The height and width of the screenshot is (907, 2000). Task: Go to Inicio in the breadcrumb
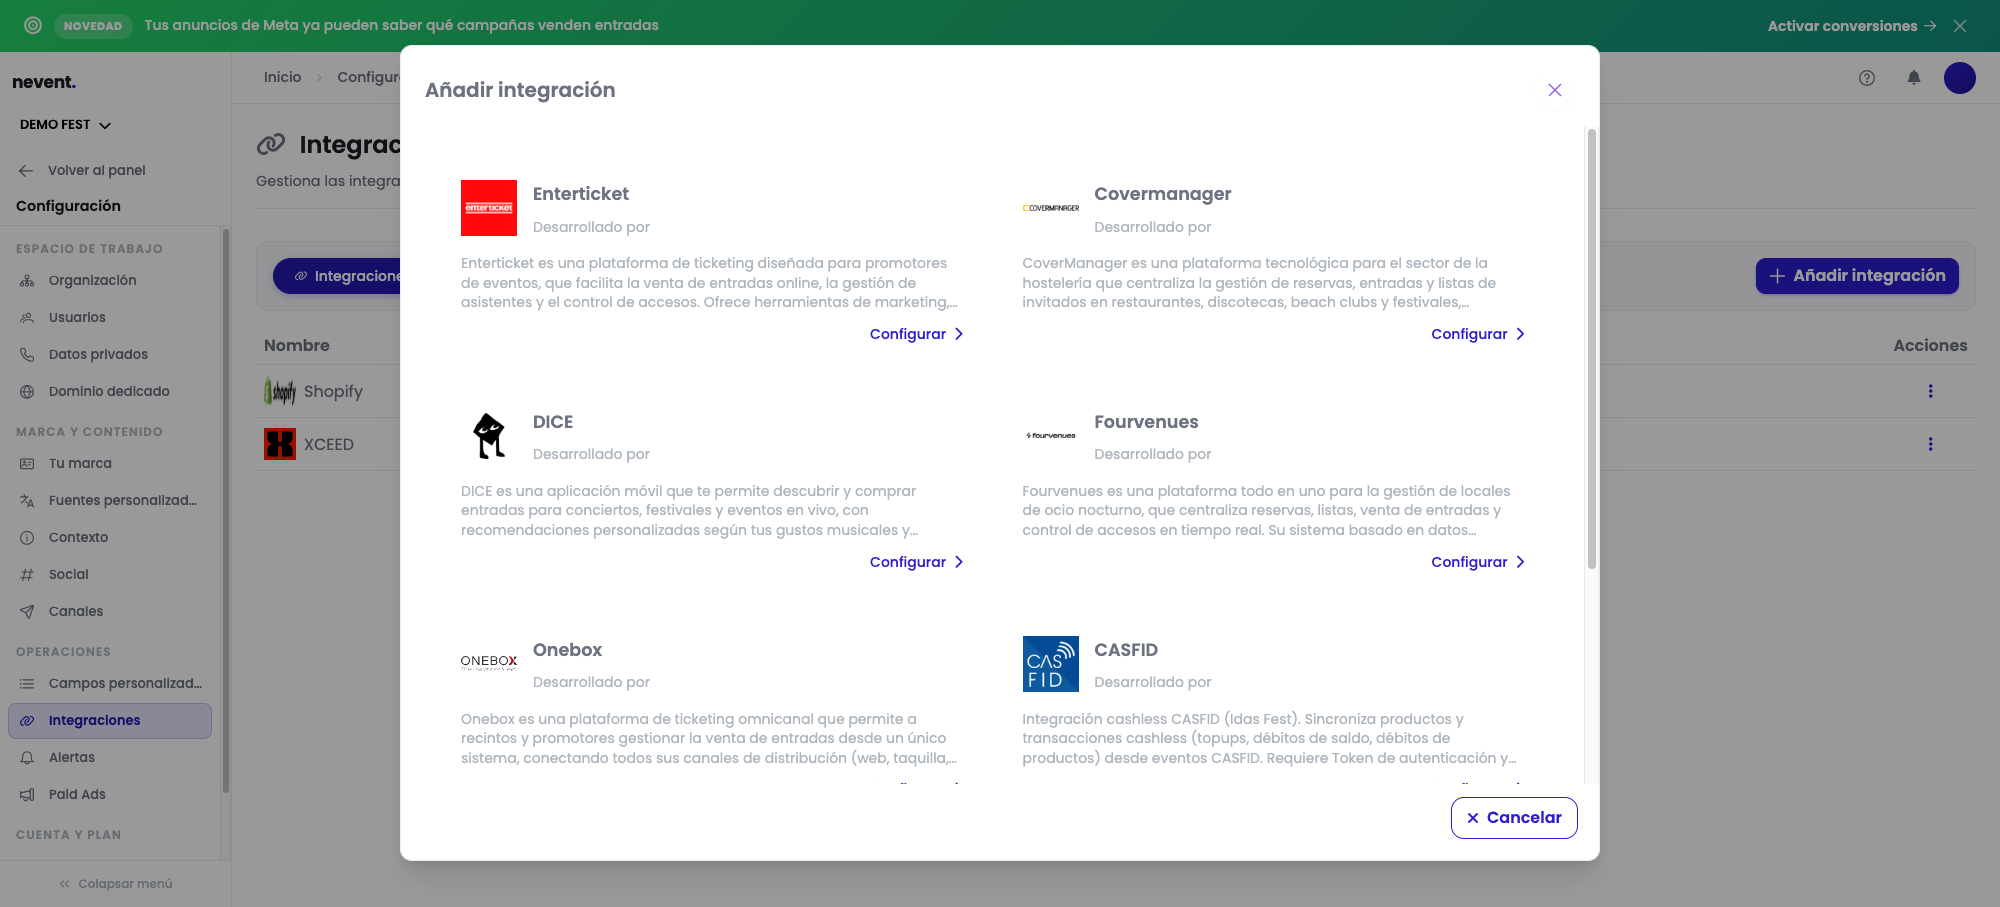[x=282, y=78]
